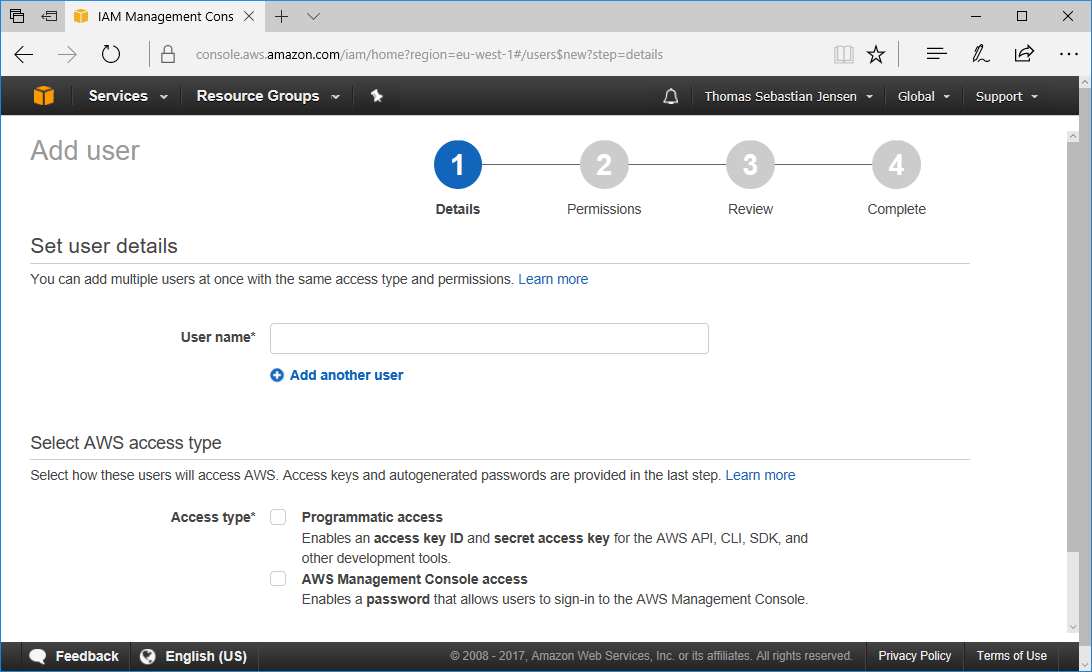Viewport: 1092px width, 672px height.
Task: Click the pin shortcut icon in AWS navbar
Action: point(377,96)
